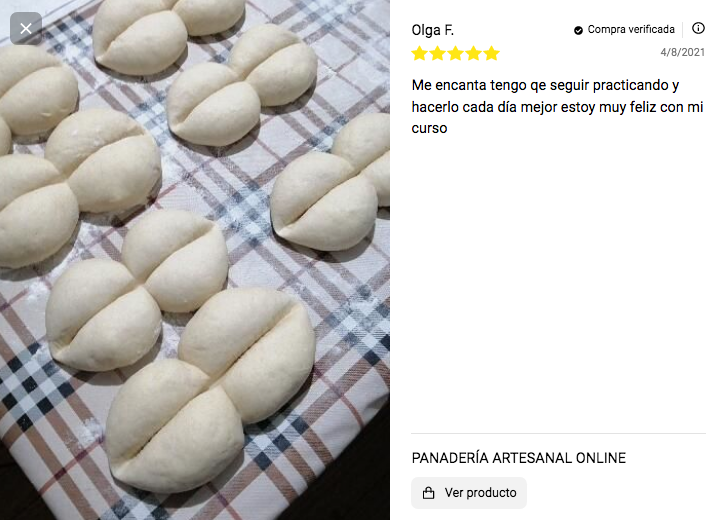Click the word curso in the review
Viewport: 724px width, 520px height.
pyautogui.click(x=429, y=128)
